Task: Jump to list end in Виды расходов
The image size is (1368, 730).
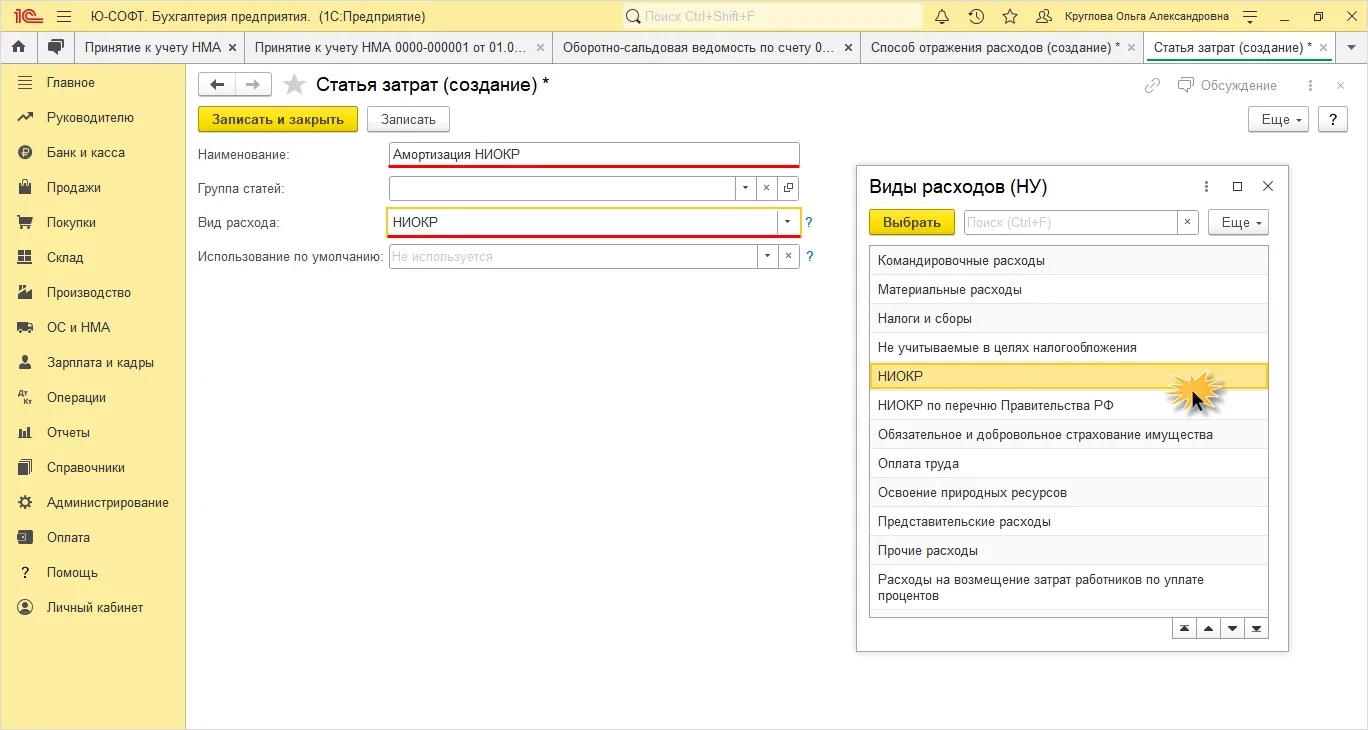Action: 1256,628
